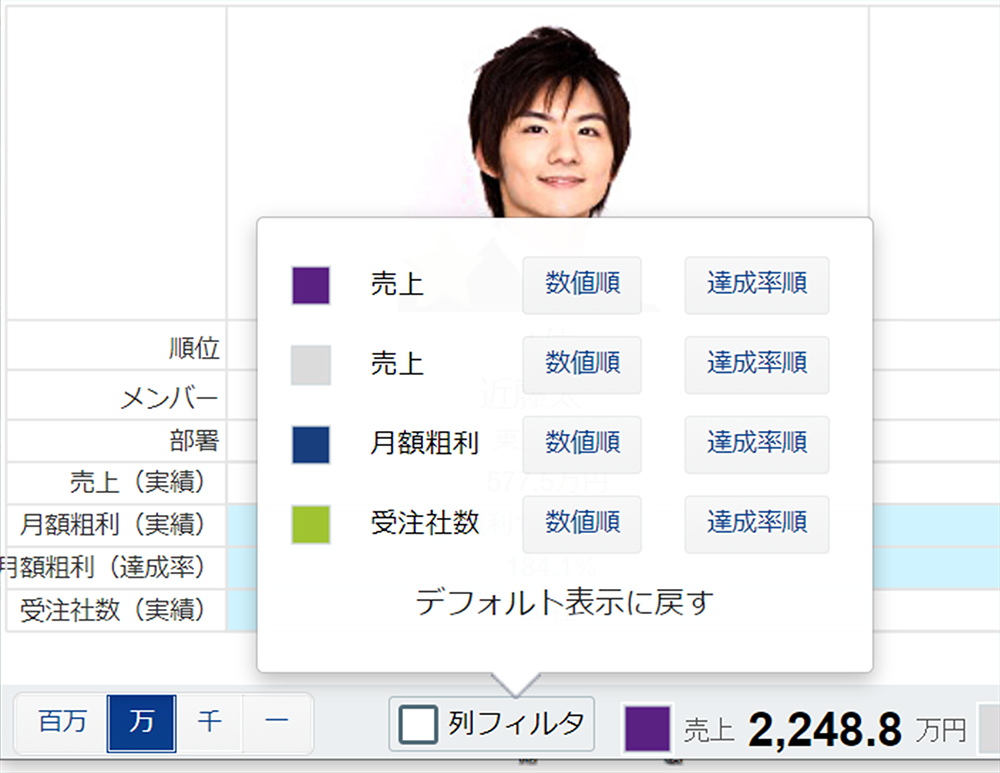Sort gray 売上 by 数値順
Viewport: 1000px width, 773px height.
point(582,365)
